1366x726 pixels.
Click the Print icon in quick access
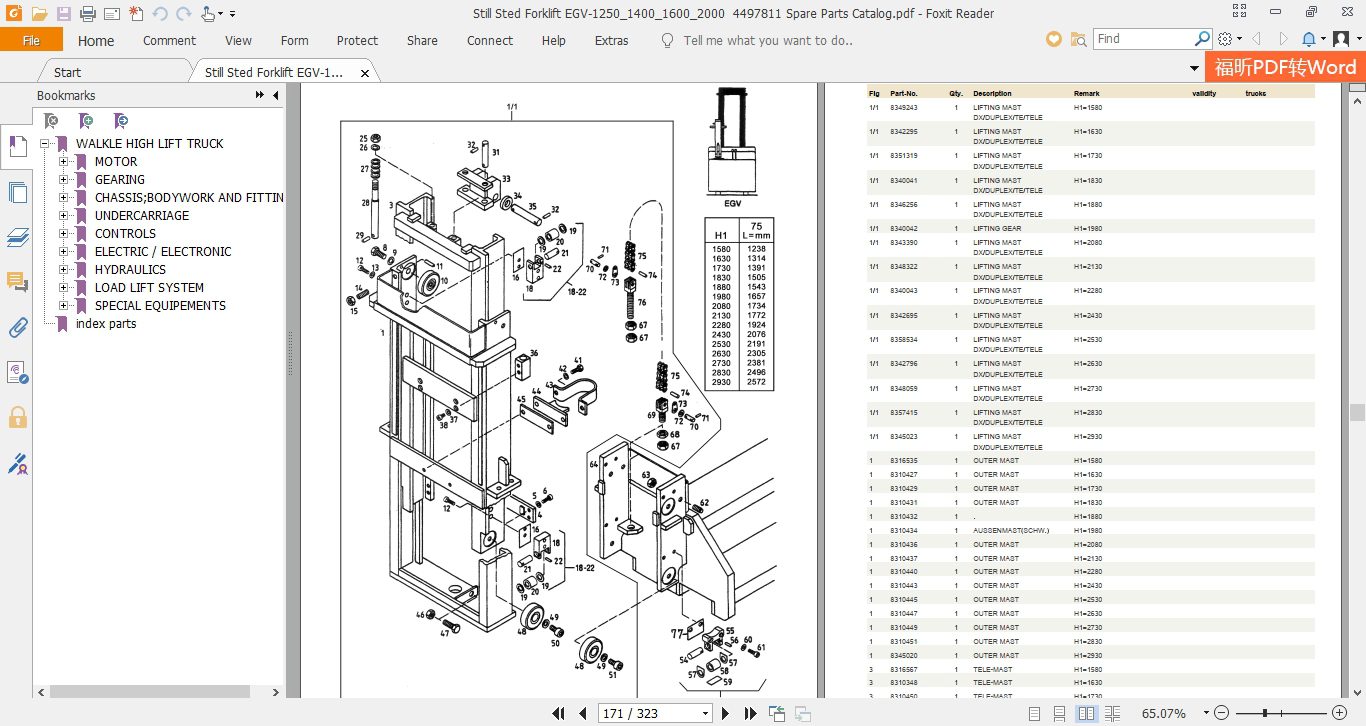[x=87, y=14]
